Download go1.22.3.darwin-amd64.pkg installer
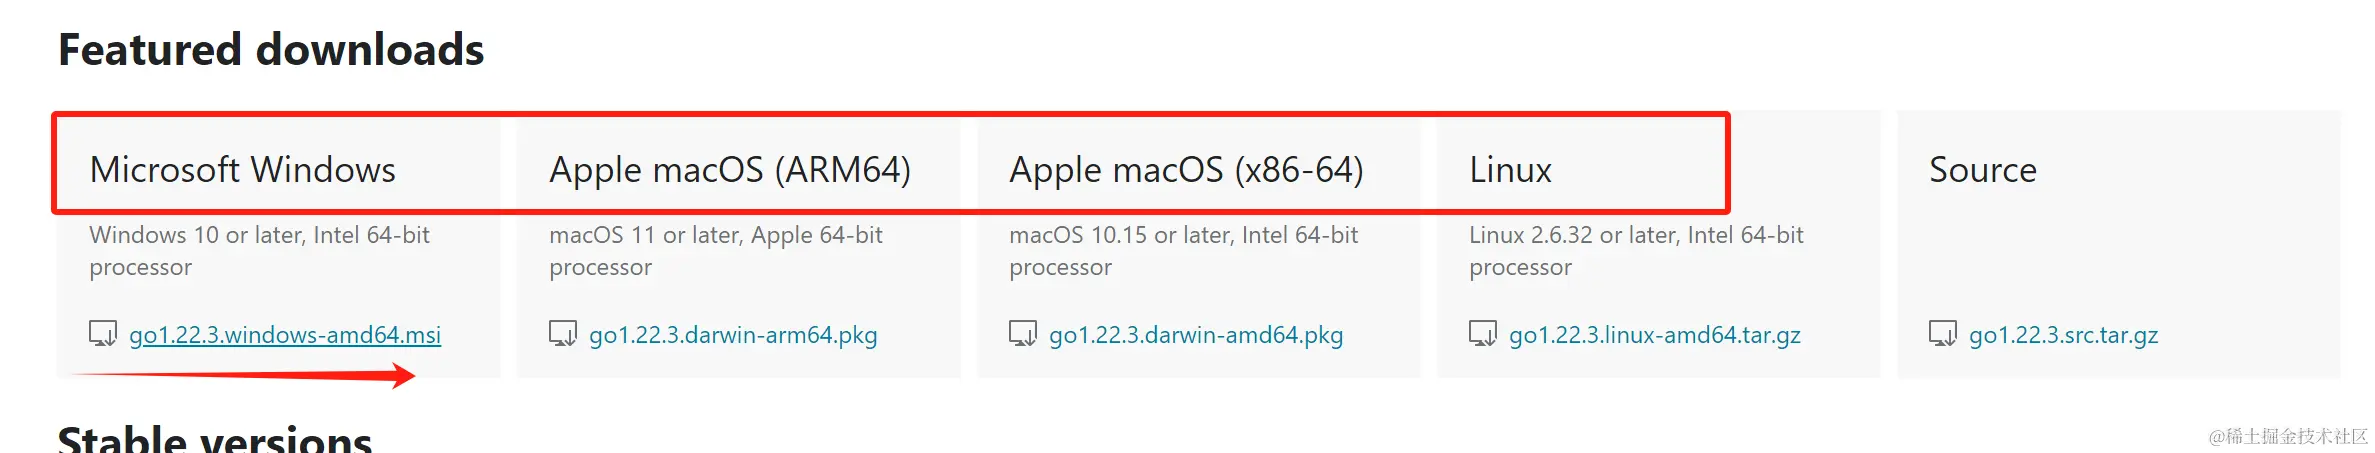This screenshot has height=453, width=2375. [1196, 335]
